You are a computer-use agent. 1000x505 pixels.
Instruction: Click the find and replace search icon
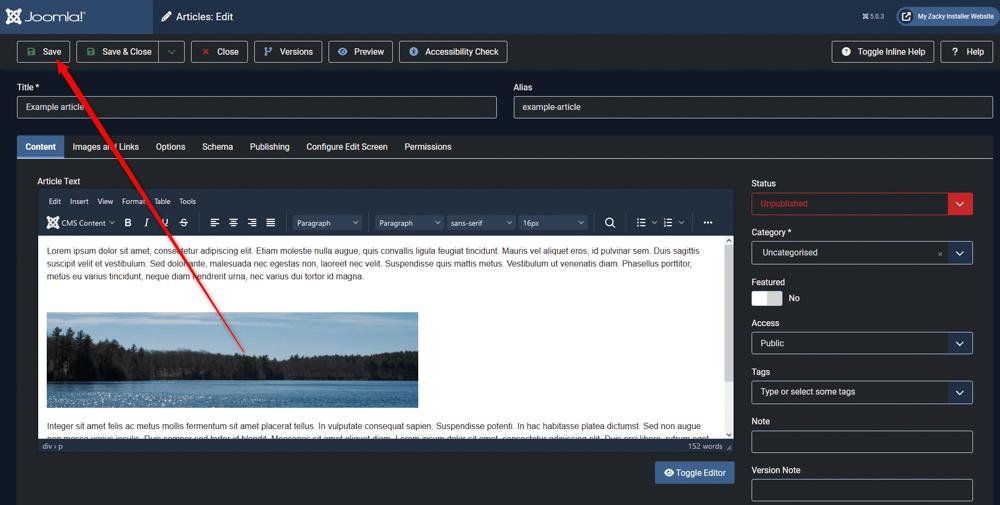[x=610, y=223]
